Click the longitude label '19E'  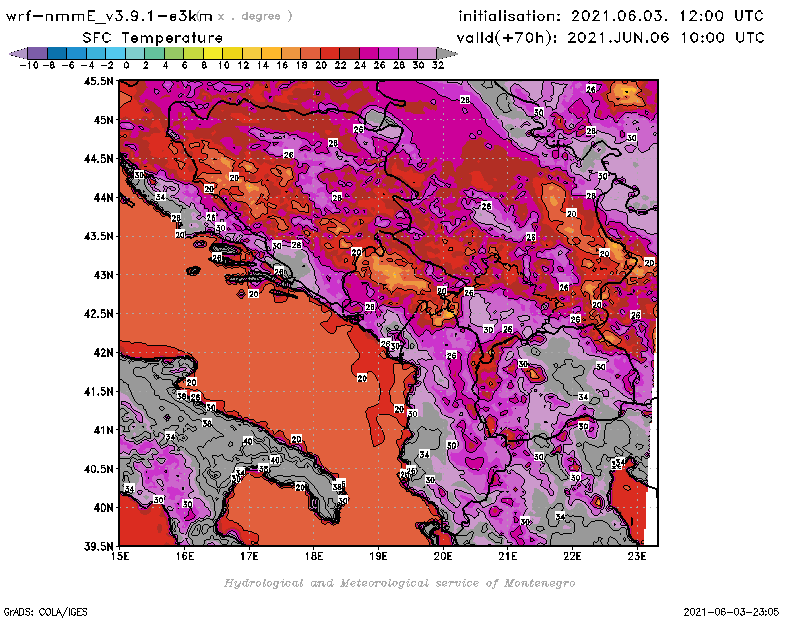click(x=378, y=556)
